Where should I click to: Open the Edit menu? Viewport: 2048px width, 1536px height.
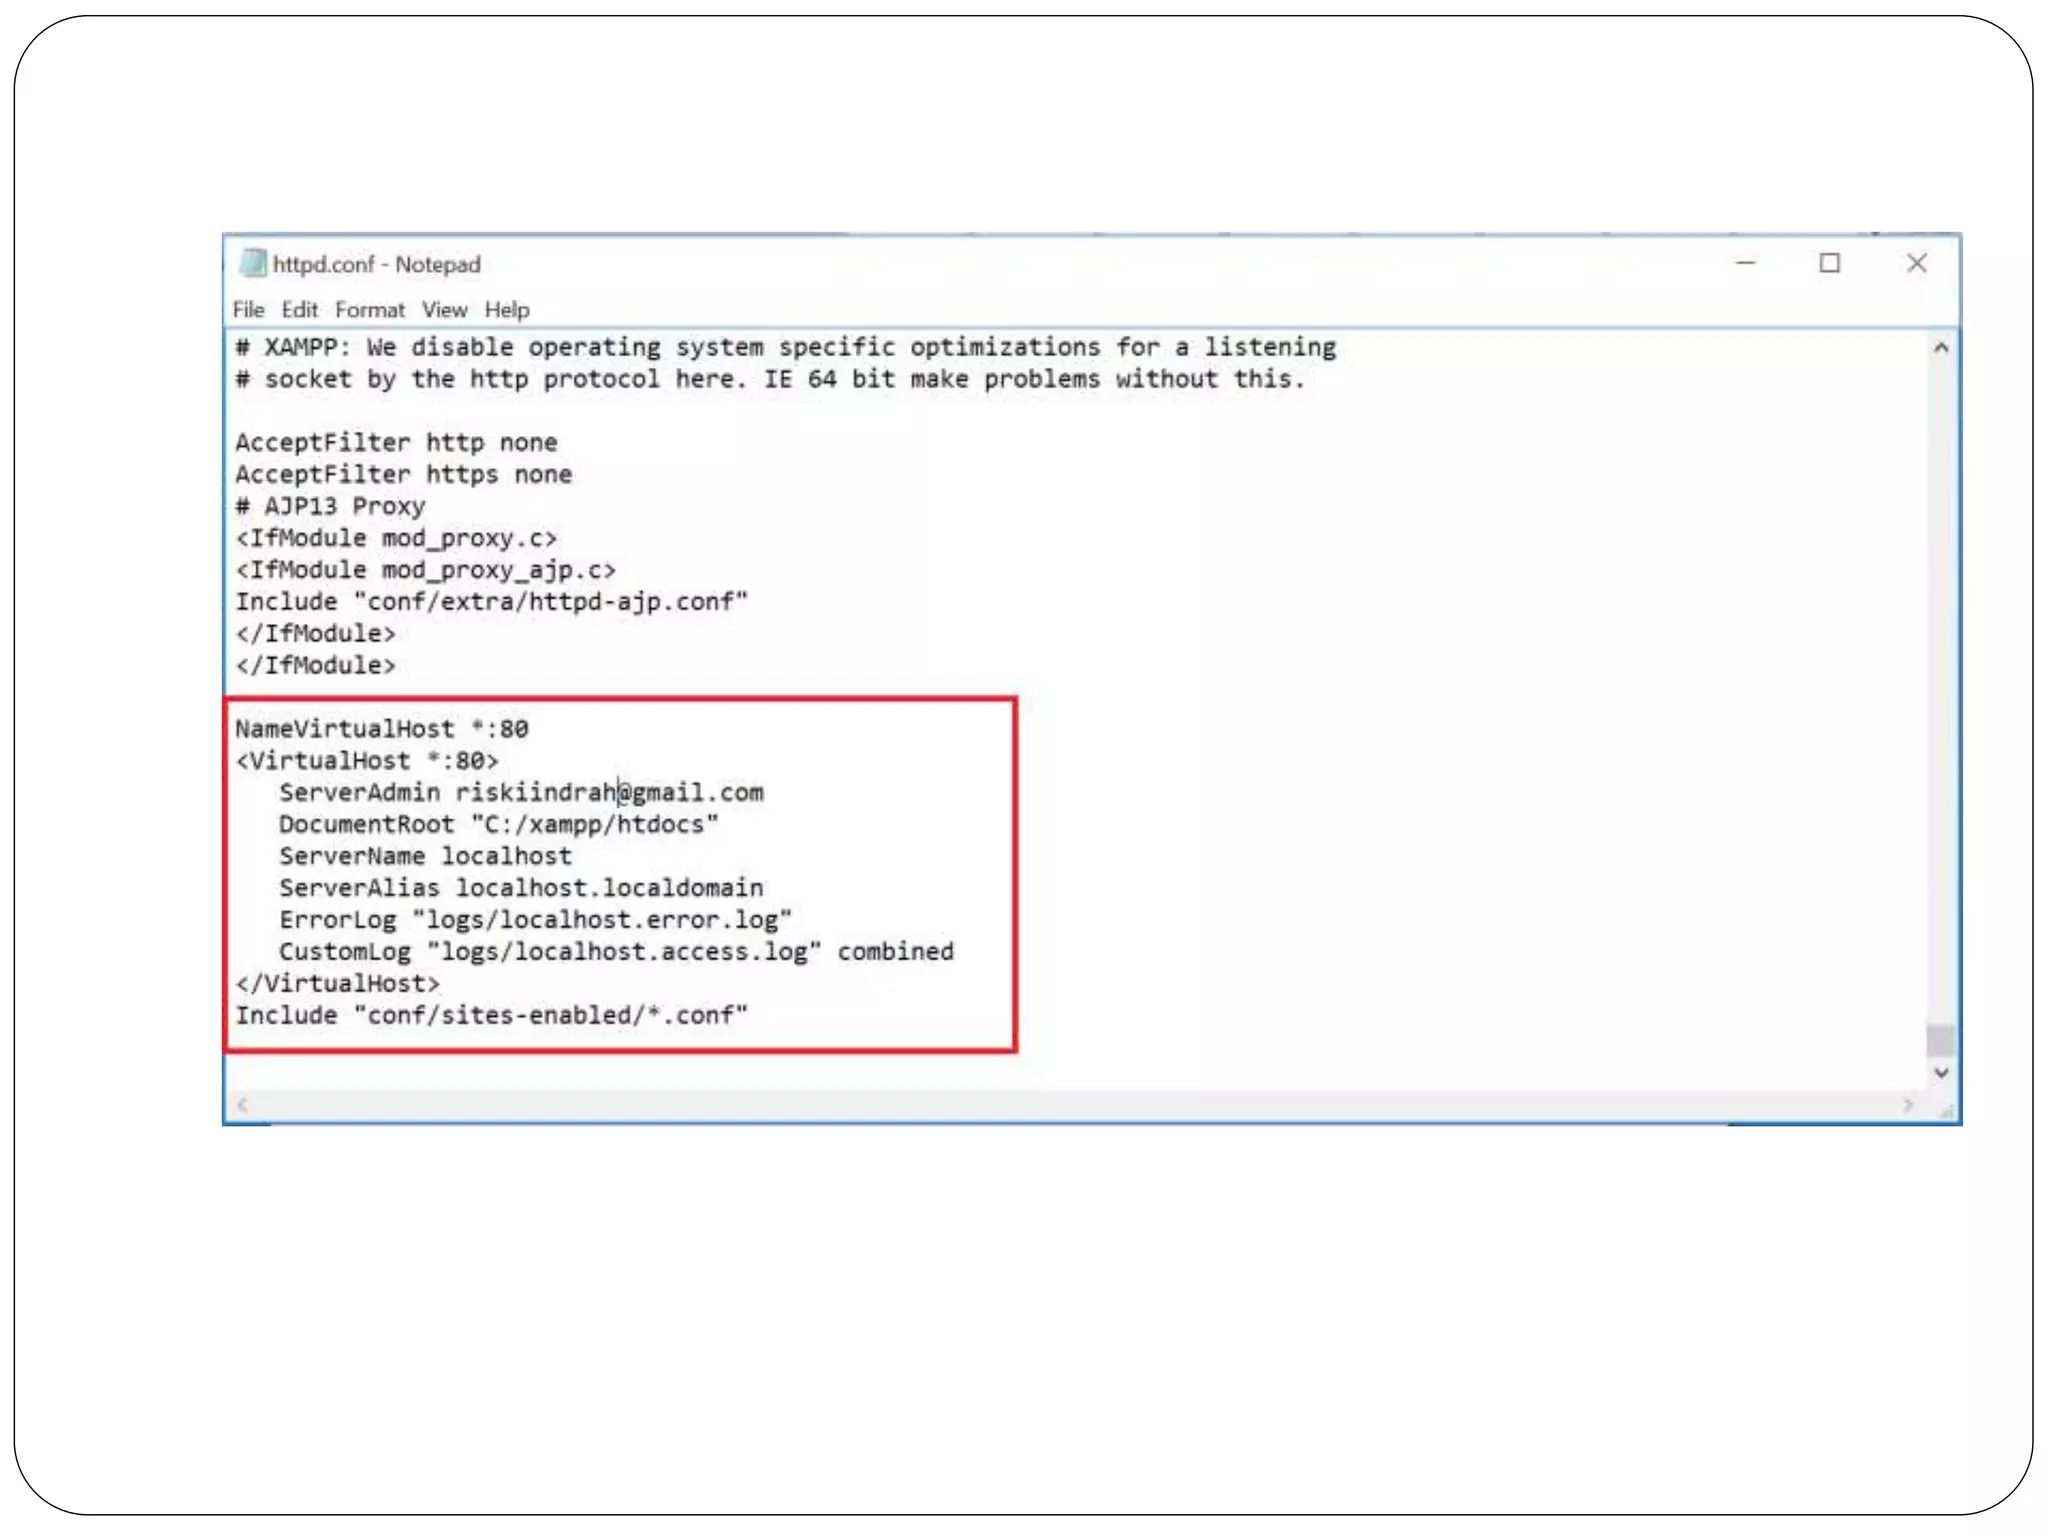click(299, 310)
